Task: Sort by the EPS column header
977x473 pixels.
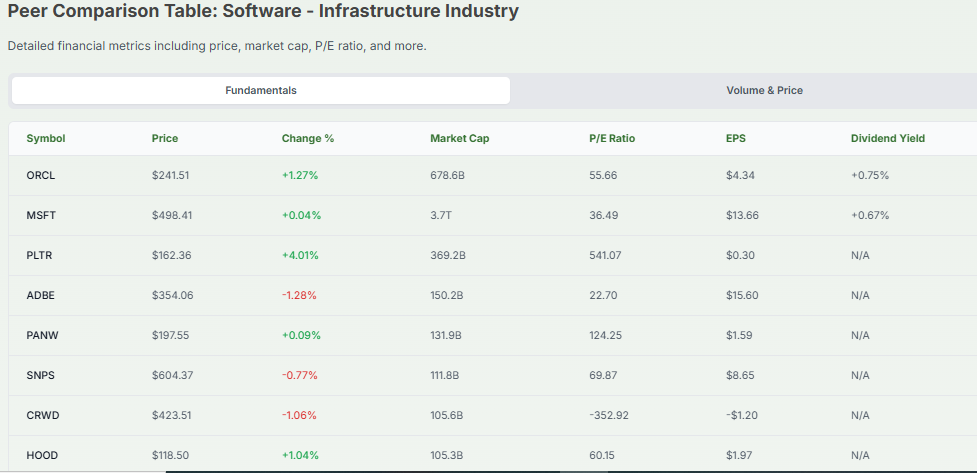Action: 736,138
